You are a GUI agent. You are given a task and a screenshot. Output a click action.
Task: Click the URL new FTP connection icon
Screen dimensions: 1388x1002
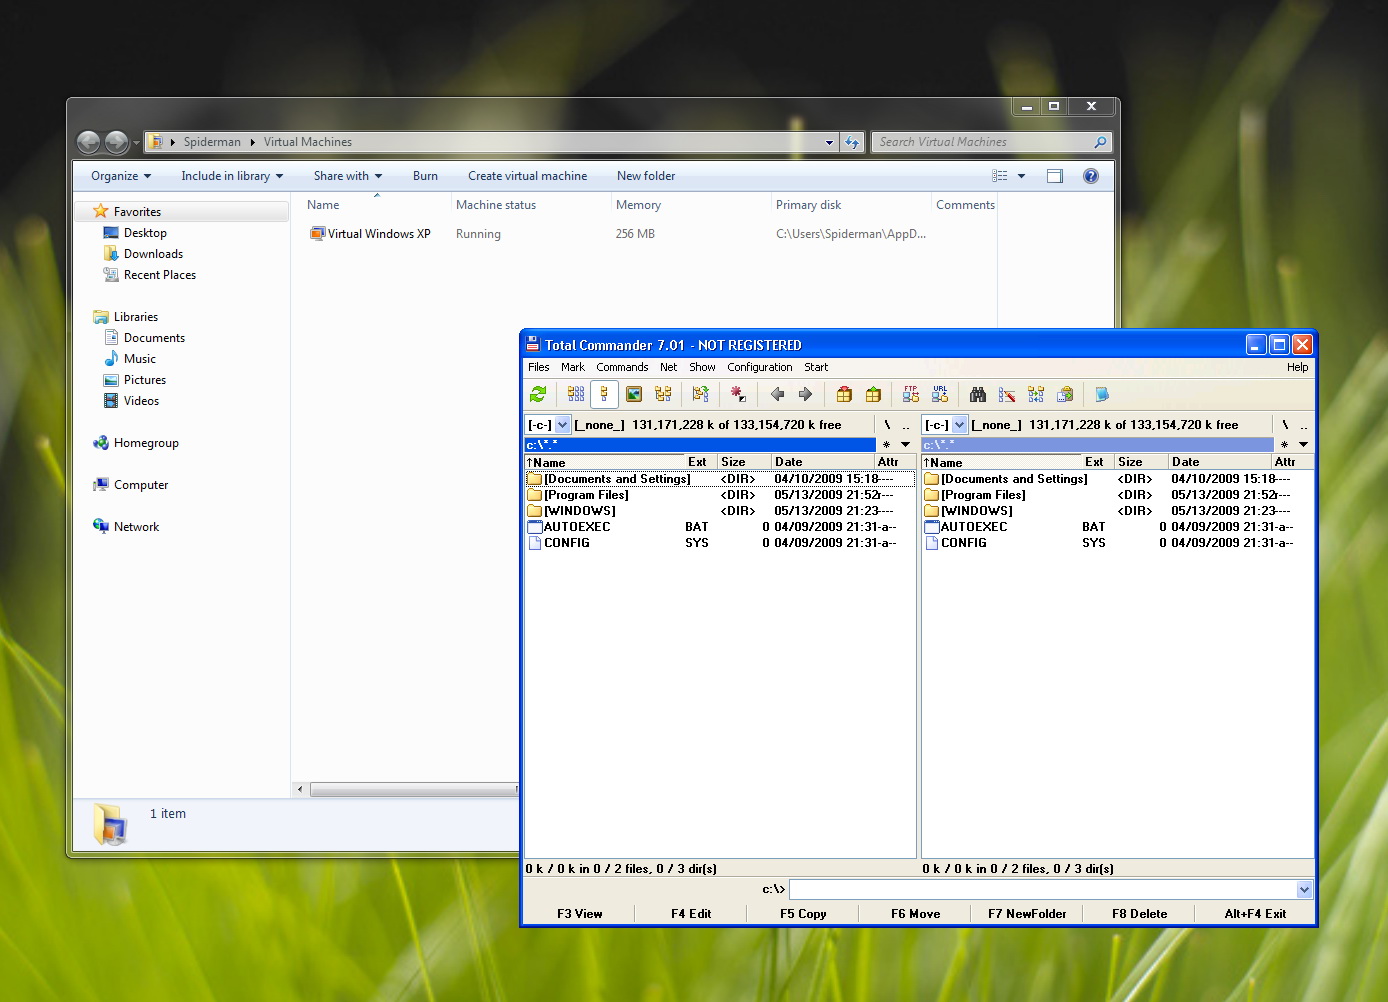940,395
